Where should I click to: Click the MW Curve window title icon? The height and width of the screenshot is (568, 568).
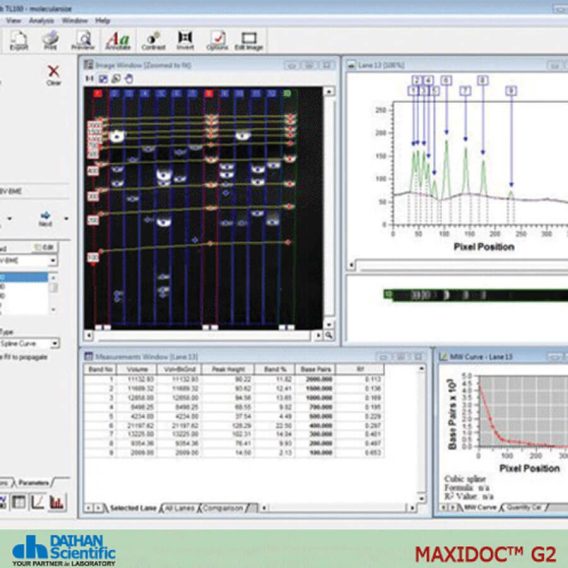[x=443, y=356]
